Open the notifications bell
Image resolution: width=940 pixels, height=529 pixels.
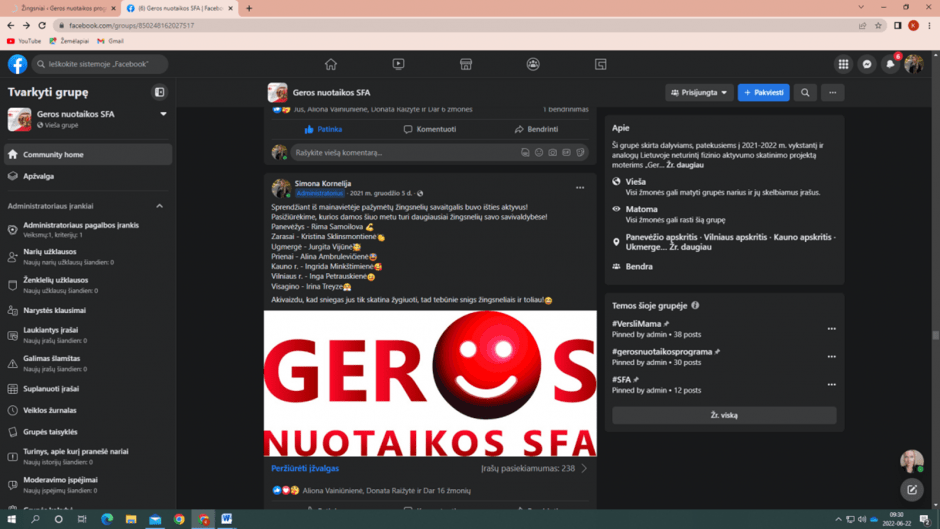click(x=890, y=64)
